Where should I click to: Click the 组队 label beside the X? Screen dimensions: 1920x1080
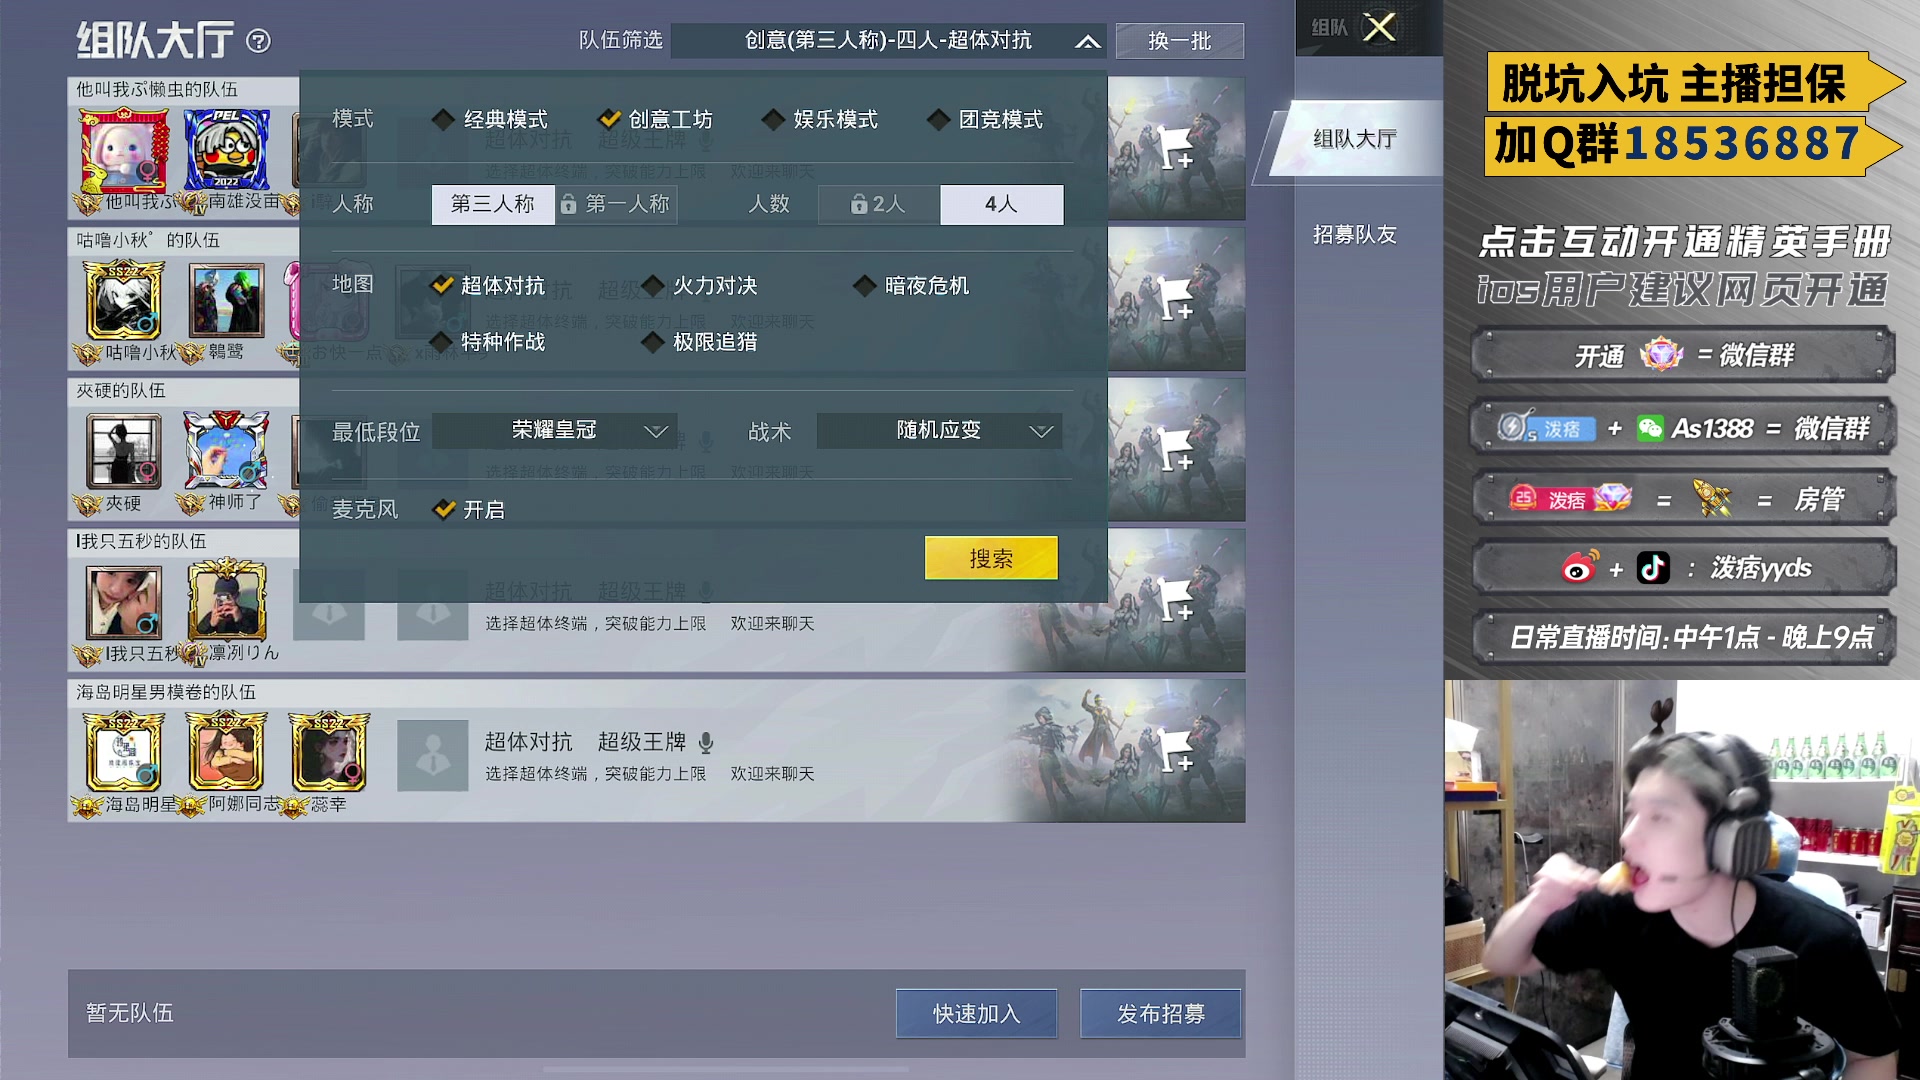click(x=1330, y=28)
